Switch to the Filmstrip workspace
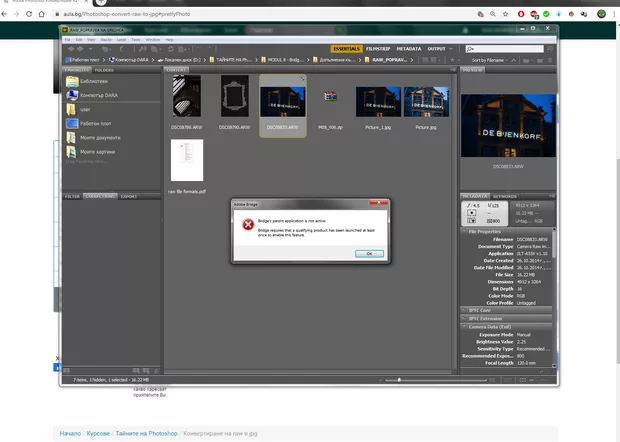Image resolution: width=620 pixels, height=442 pixels. tap(379, 48)
